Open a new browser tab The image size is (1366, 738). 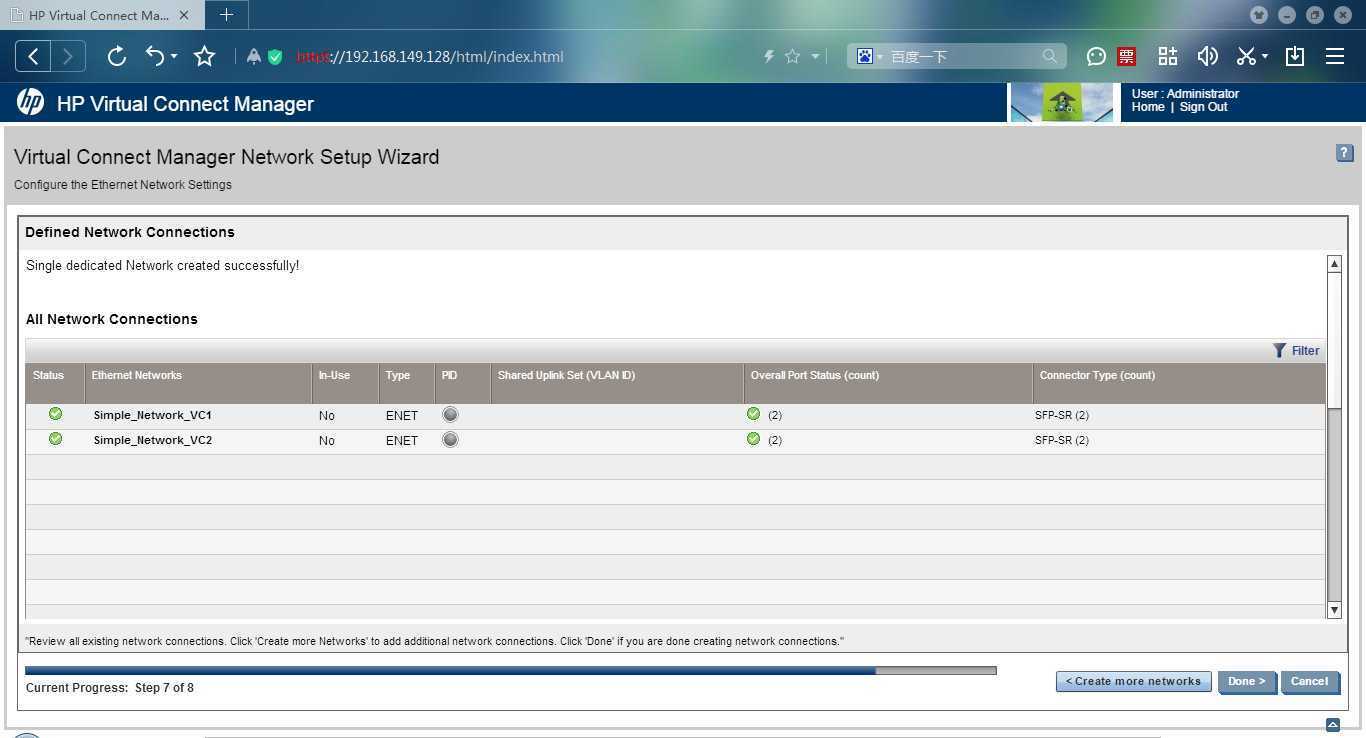coord(226,15)
